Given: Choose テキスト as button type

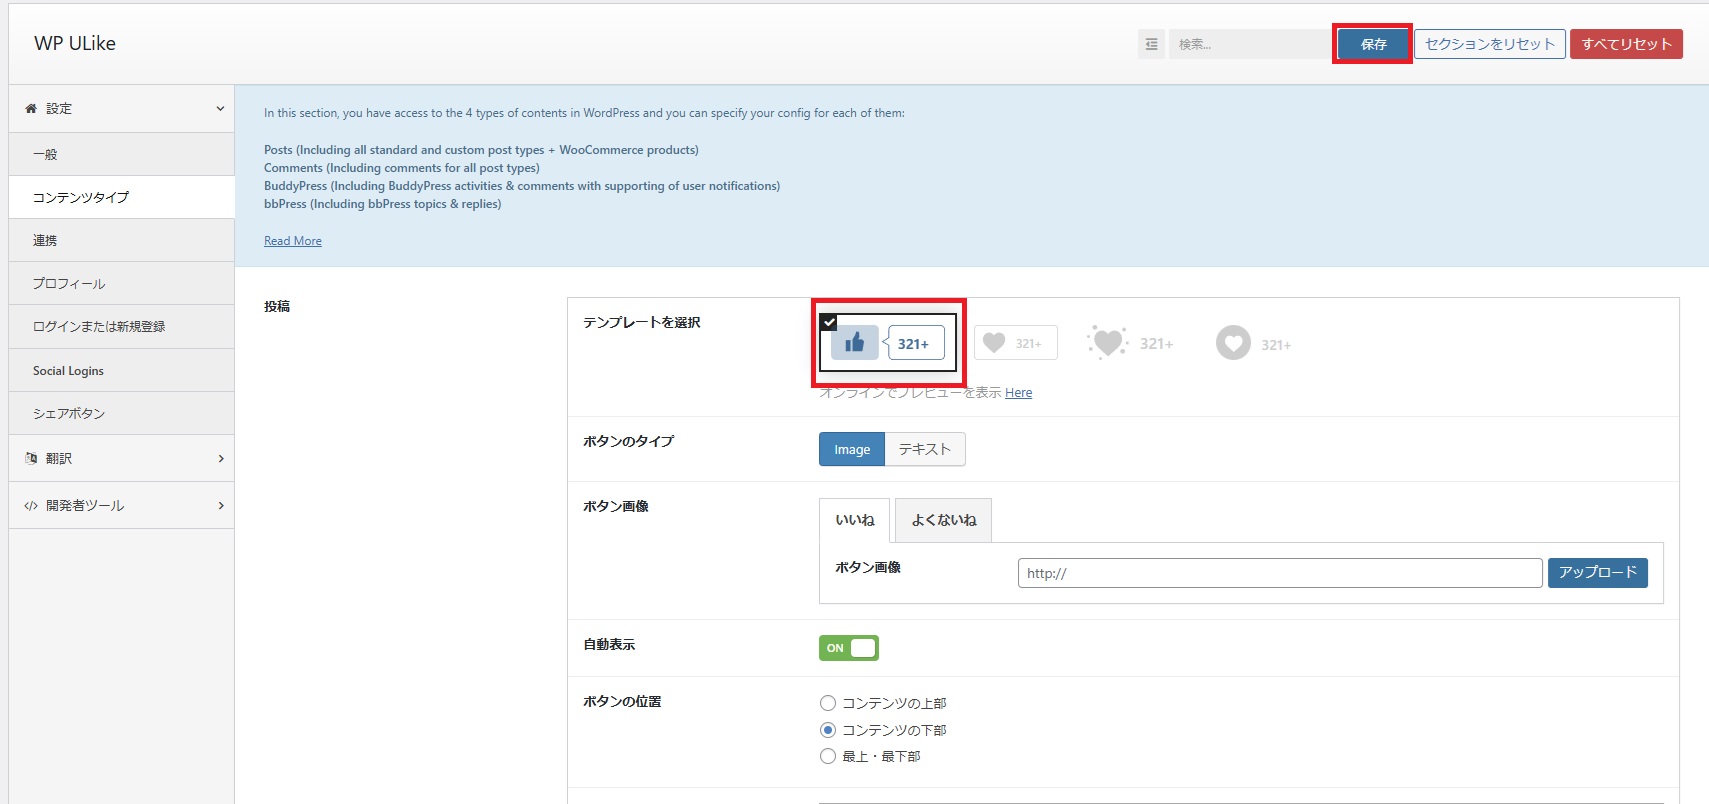Looking at the screenshot, I should click(x=924, y=449).
